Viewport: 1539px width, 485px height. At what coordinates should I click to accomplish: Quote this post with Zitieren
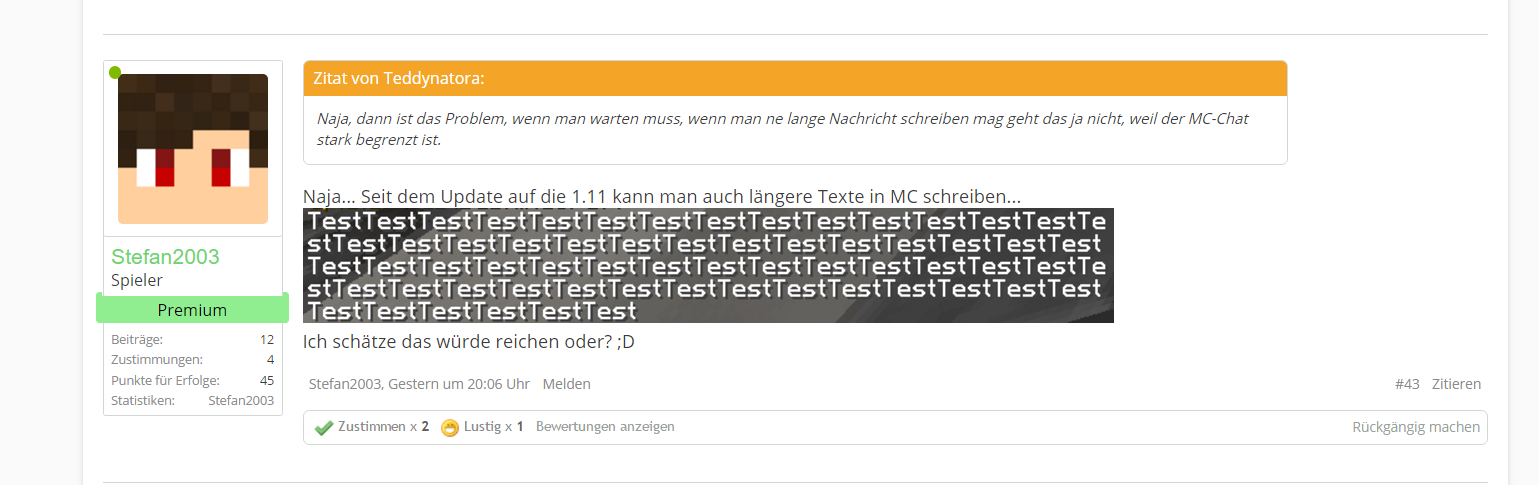pyautogui.click(x=1456, y=384)
